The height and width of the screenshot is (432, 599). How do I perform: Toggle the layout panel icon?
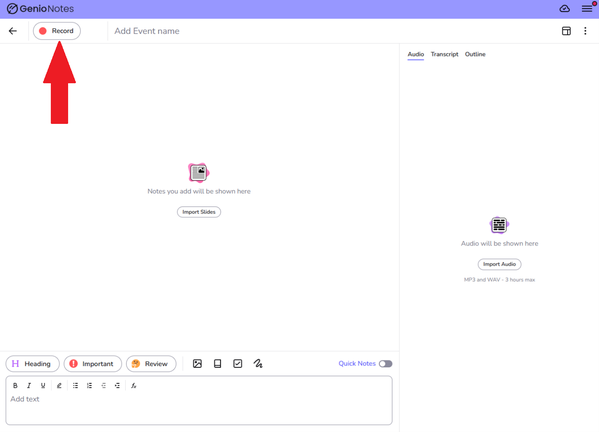(566, 31)
